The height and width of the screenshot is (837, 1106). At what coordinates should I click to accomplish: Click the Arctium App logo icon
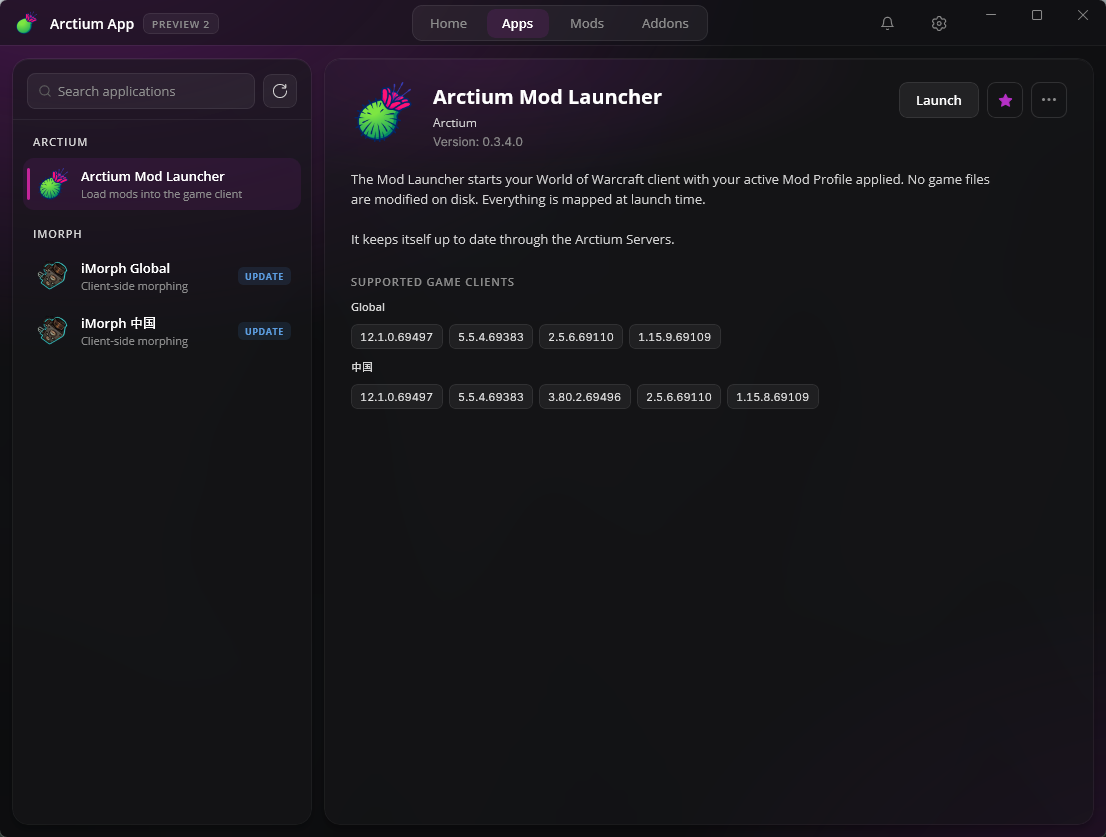pos(26,23)
